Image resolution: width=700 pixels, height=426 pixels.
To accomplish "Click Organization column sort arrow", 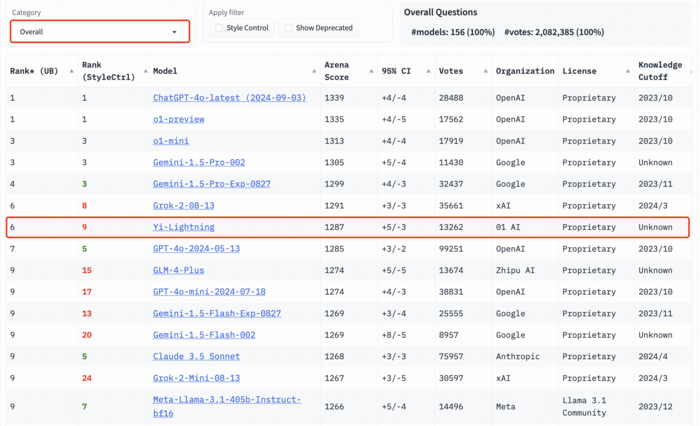I will click(554, 71).
